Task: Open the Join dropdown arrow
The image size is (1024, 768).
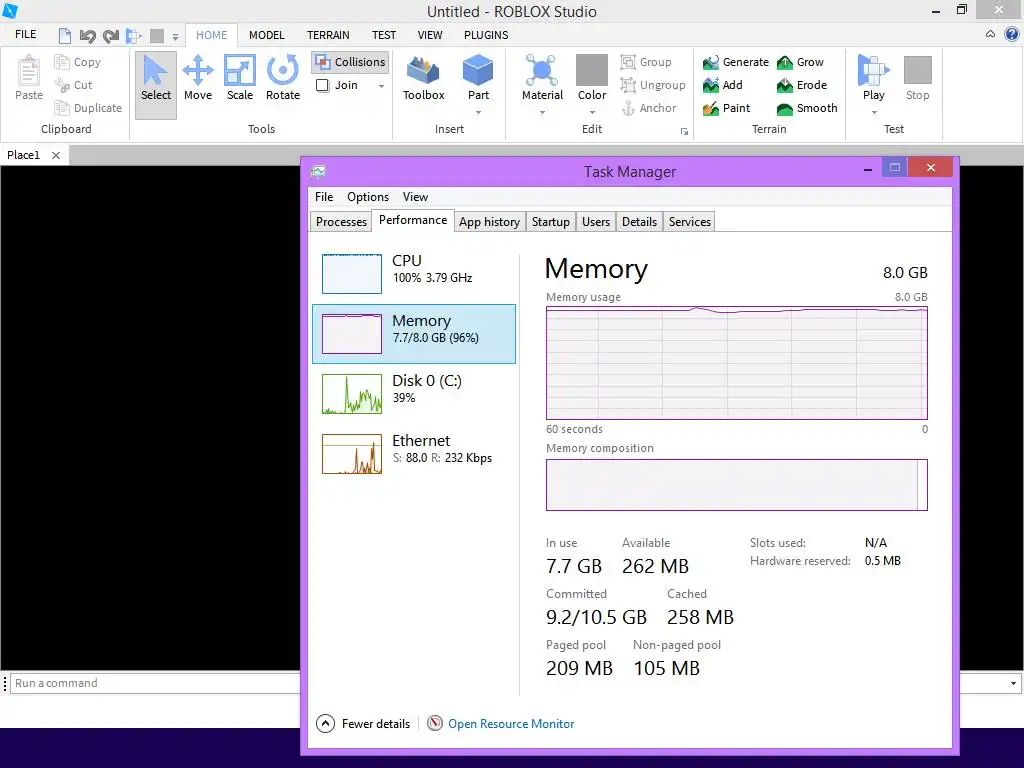Action: 381,86
